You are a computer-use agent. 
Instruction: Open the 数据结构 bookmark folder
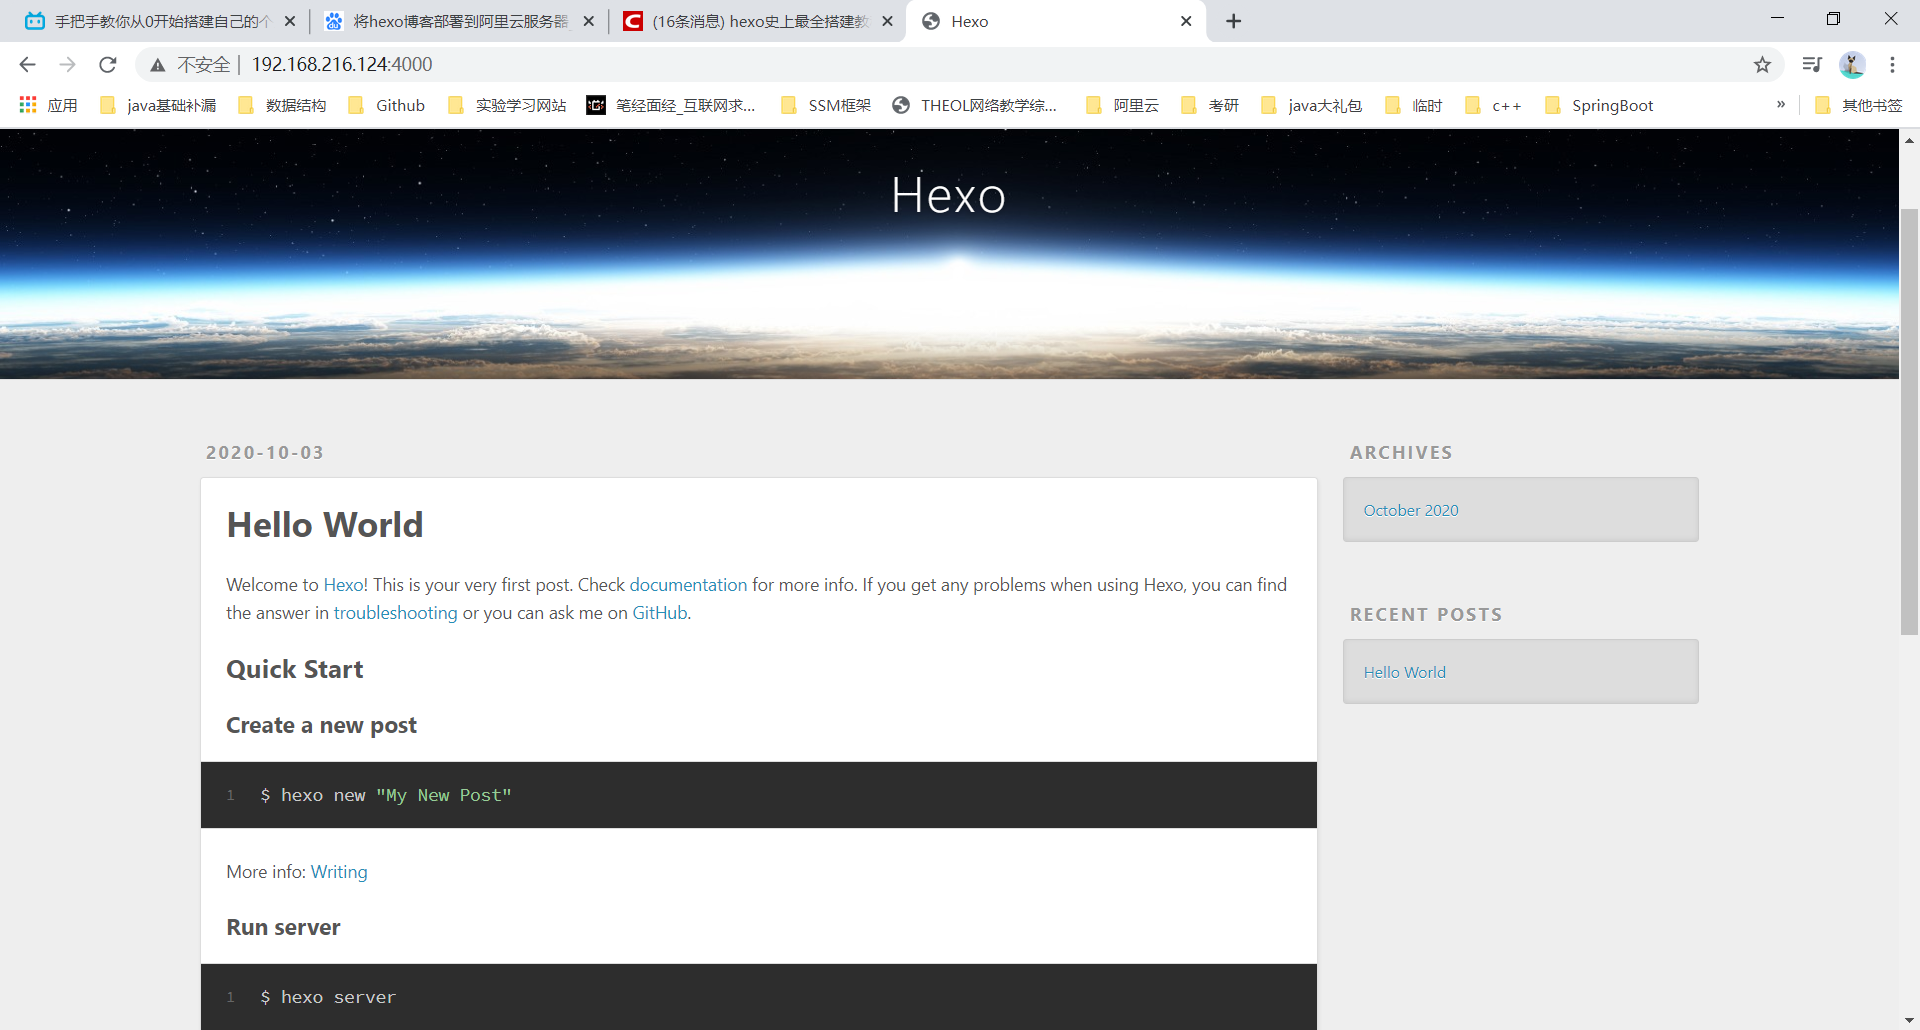click(x=283, y=105)
